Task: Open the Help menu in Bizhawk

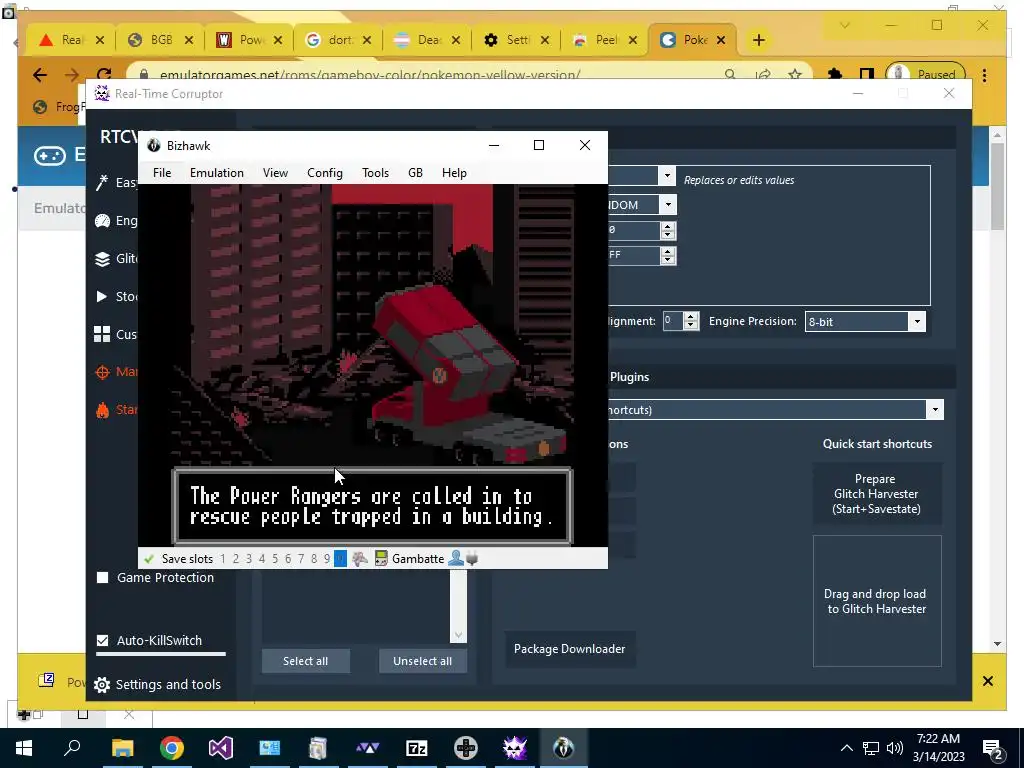Action: pos(454,173)
